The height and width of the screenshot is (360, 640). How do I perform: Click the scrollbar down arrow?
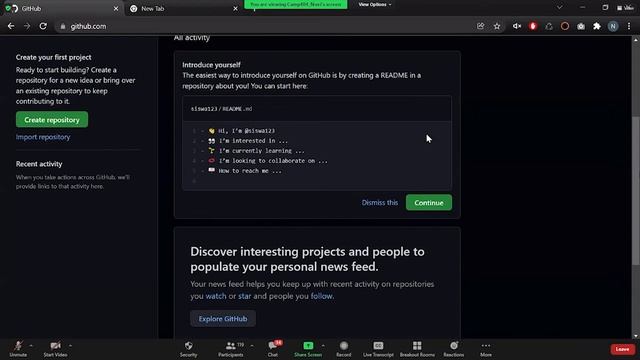[636, 336]
